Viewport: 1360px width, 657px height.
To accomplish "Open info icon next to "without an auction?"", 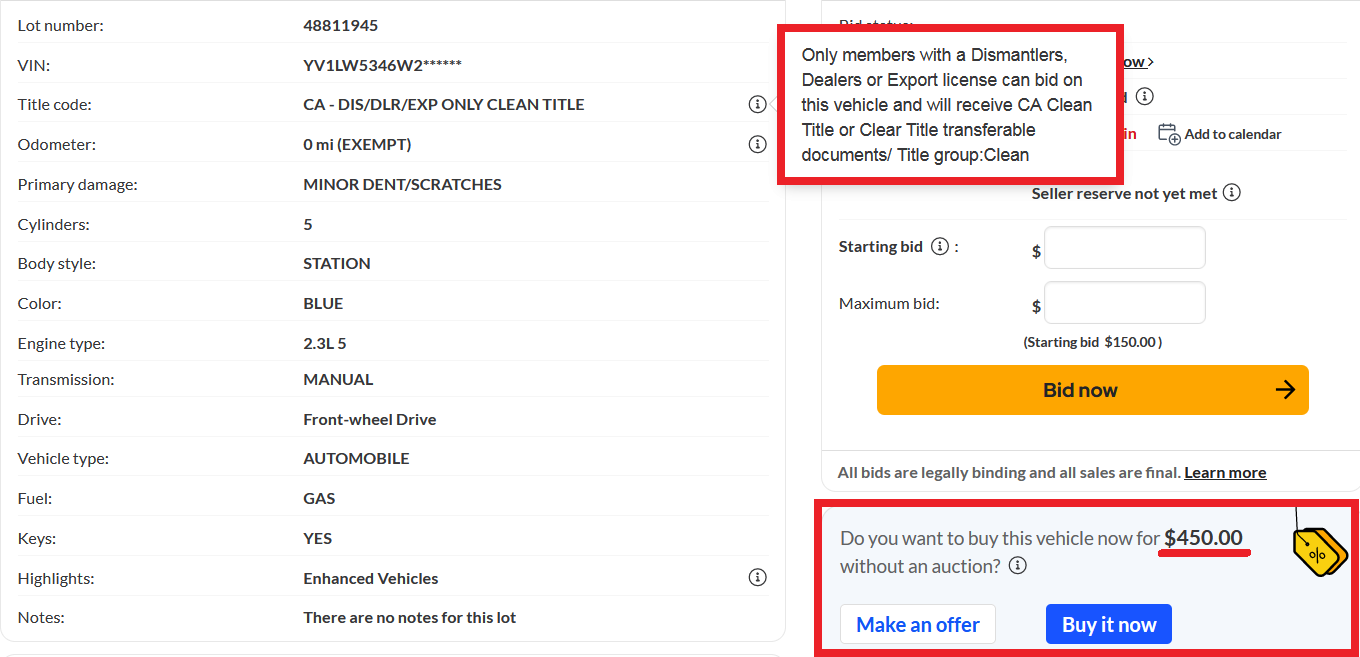I will [x=1017, y=566].
